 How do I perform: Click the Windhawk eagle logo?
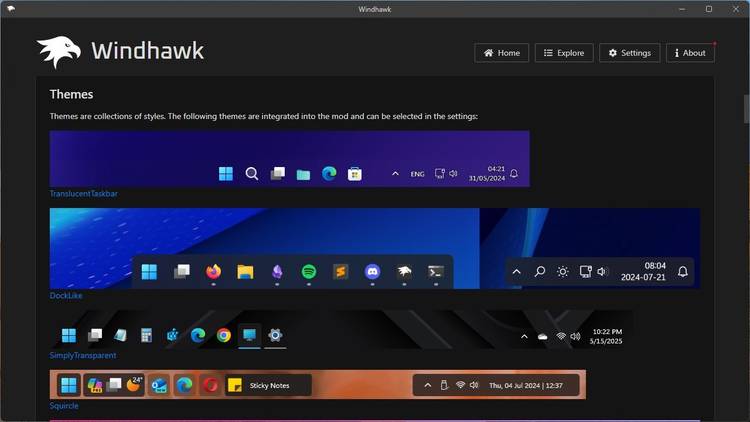tap(59, 52)
